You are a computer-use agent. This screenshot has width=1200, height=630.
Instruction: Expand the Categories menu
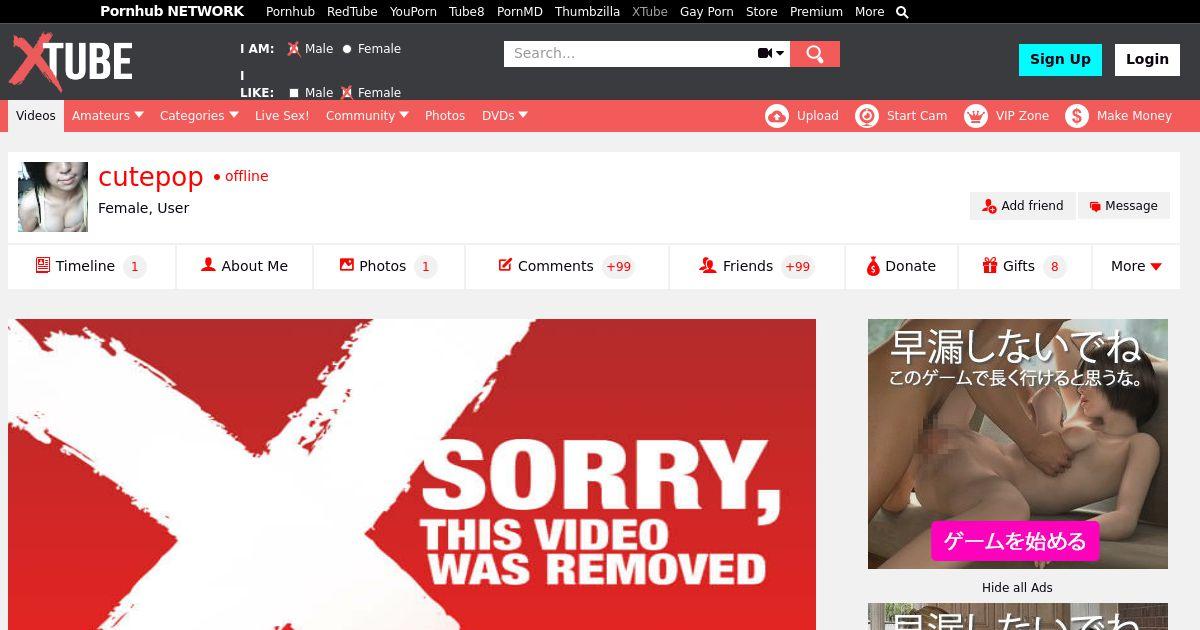point(199,116)
